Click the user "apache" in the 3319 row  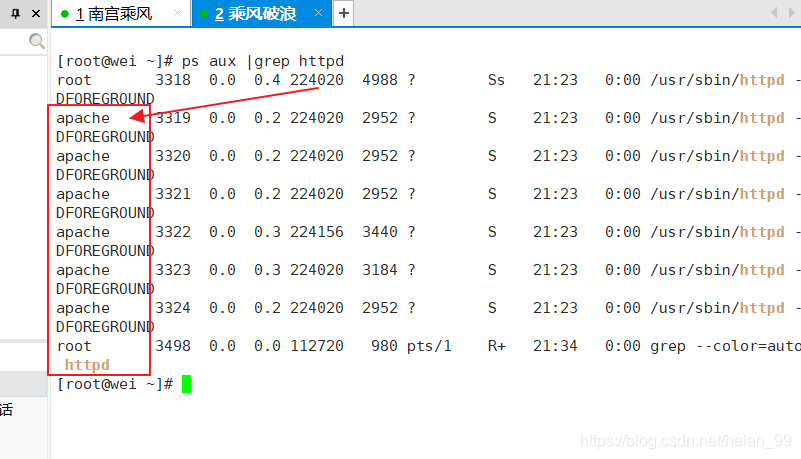[83, 118]
